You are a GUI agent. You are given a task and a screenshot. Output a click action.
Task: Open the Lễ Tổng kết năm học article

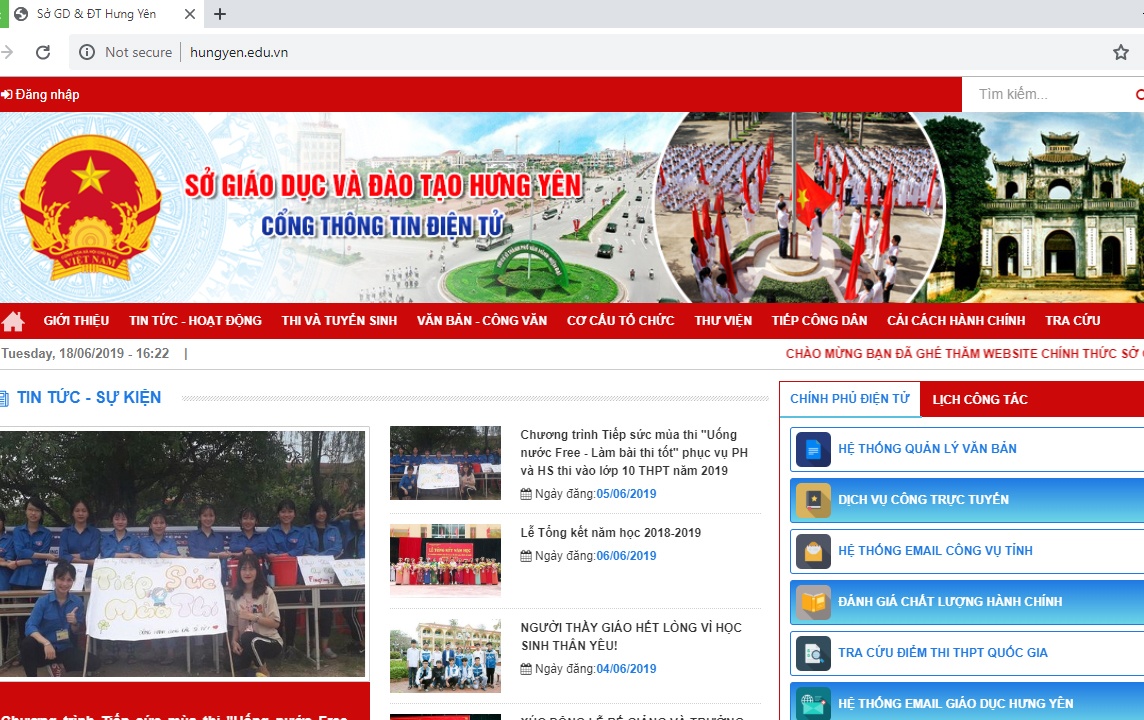(x=610, y=533)
